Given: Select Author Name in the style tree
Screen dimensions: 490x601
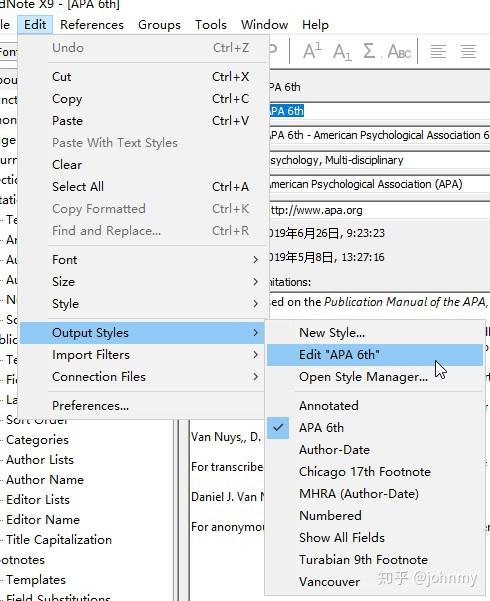Looking at the screenshot, I should 45,480.
